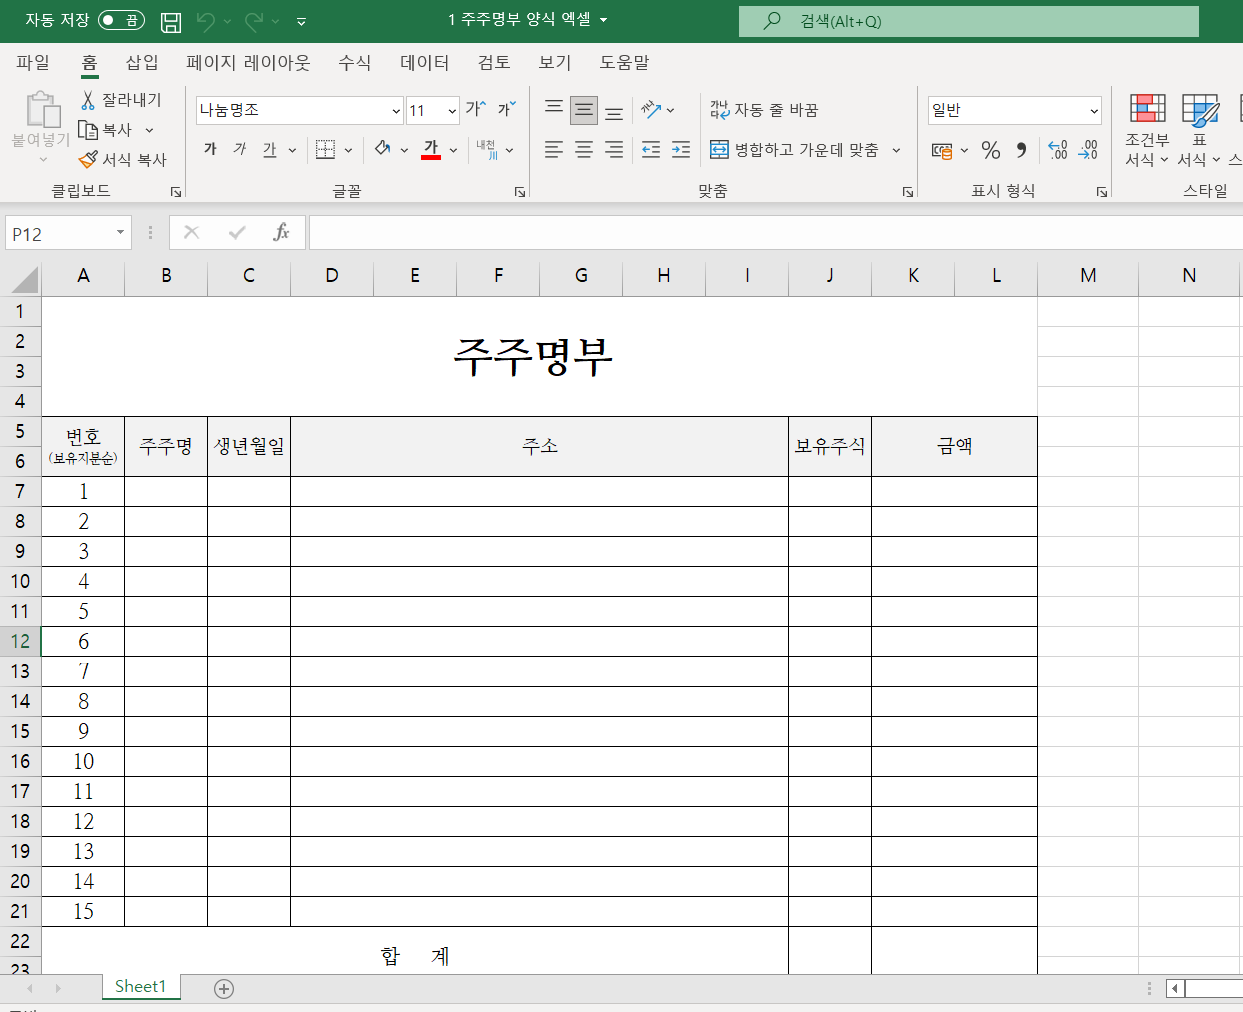Open 조건부 서식 conditional formatting
The height and width of the screenshot is (1012, 1243).
[1147, 129]
